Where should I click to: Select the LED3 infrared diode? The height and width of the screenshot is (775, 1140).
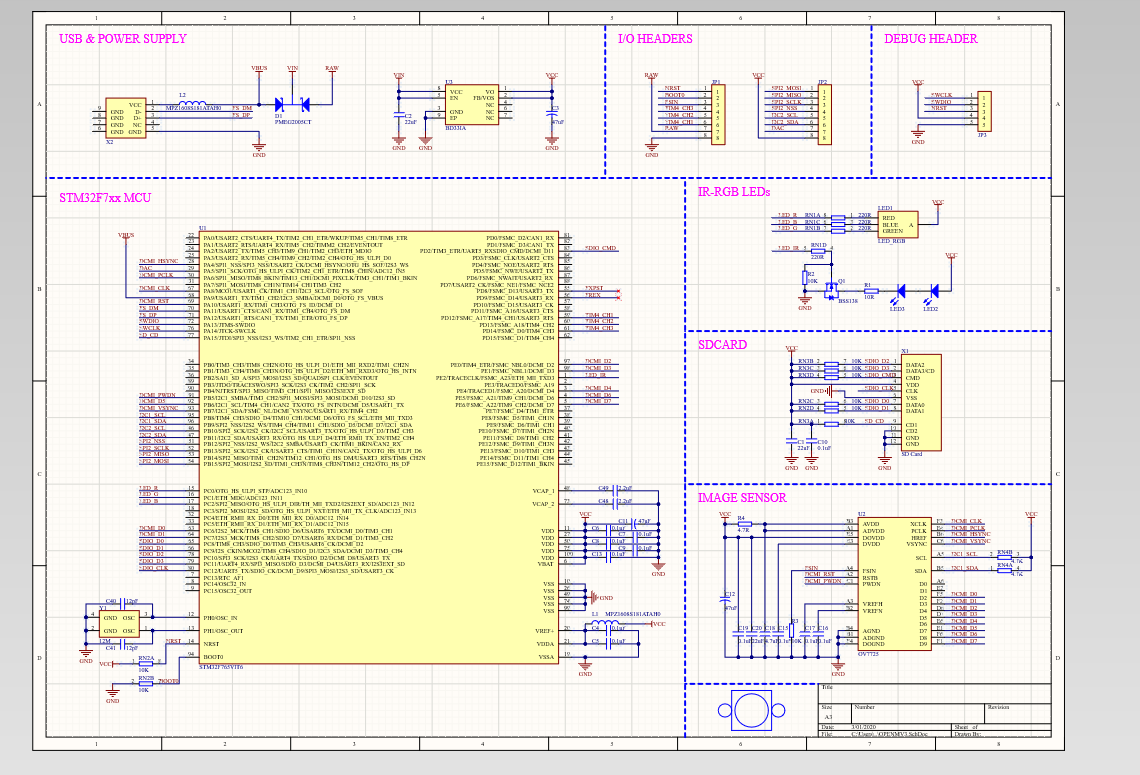[x=900, y=292]
